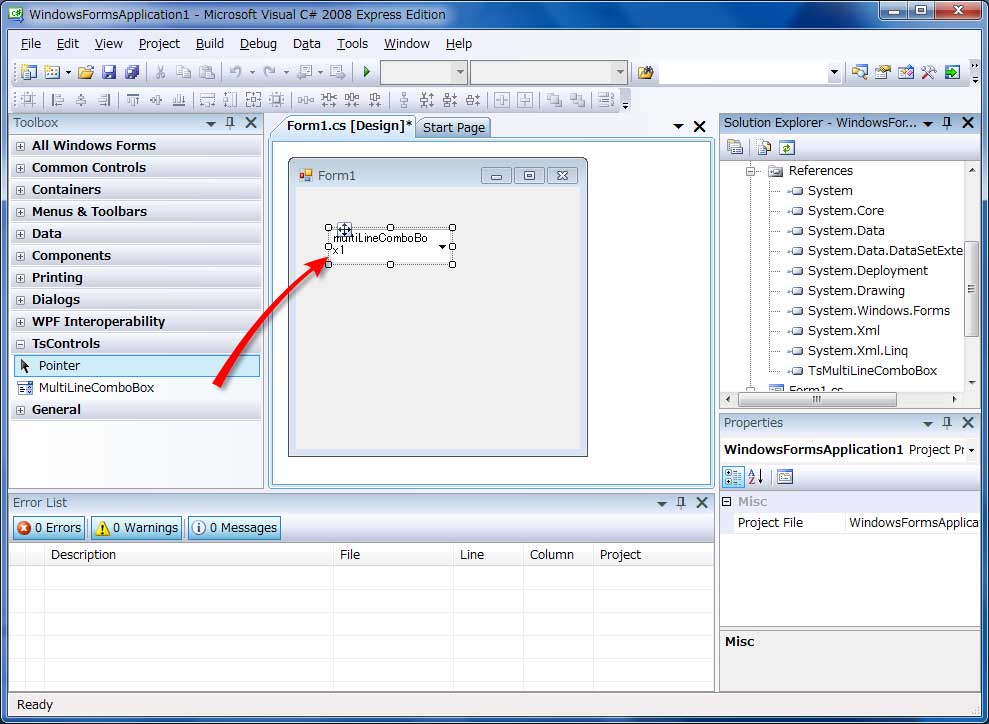Screen dimensions: 989x724
Task: Click the Find text input box in toolbar
Action: tap(742, 73)
